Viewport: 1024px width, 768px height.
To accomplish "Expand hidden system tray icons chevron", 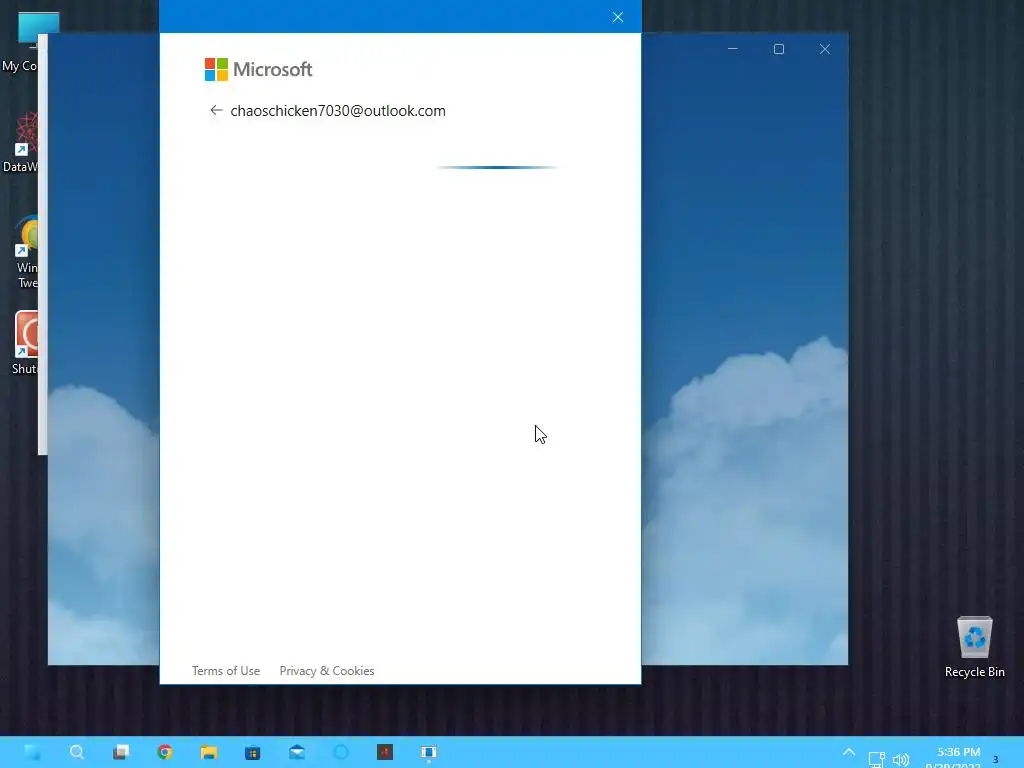I will pyautogui.click(x=848, y=752).
